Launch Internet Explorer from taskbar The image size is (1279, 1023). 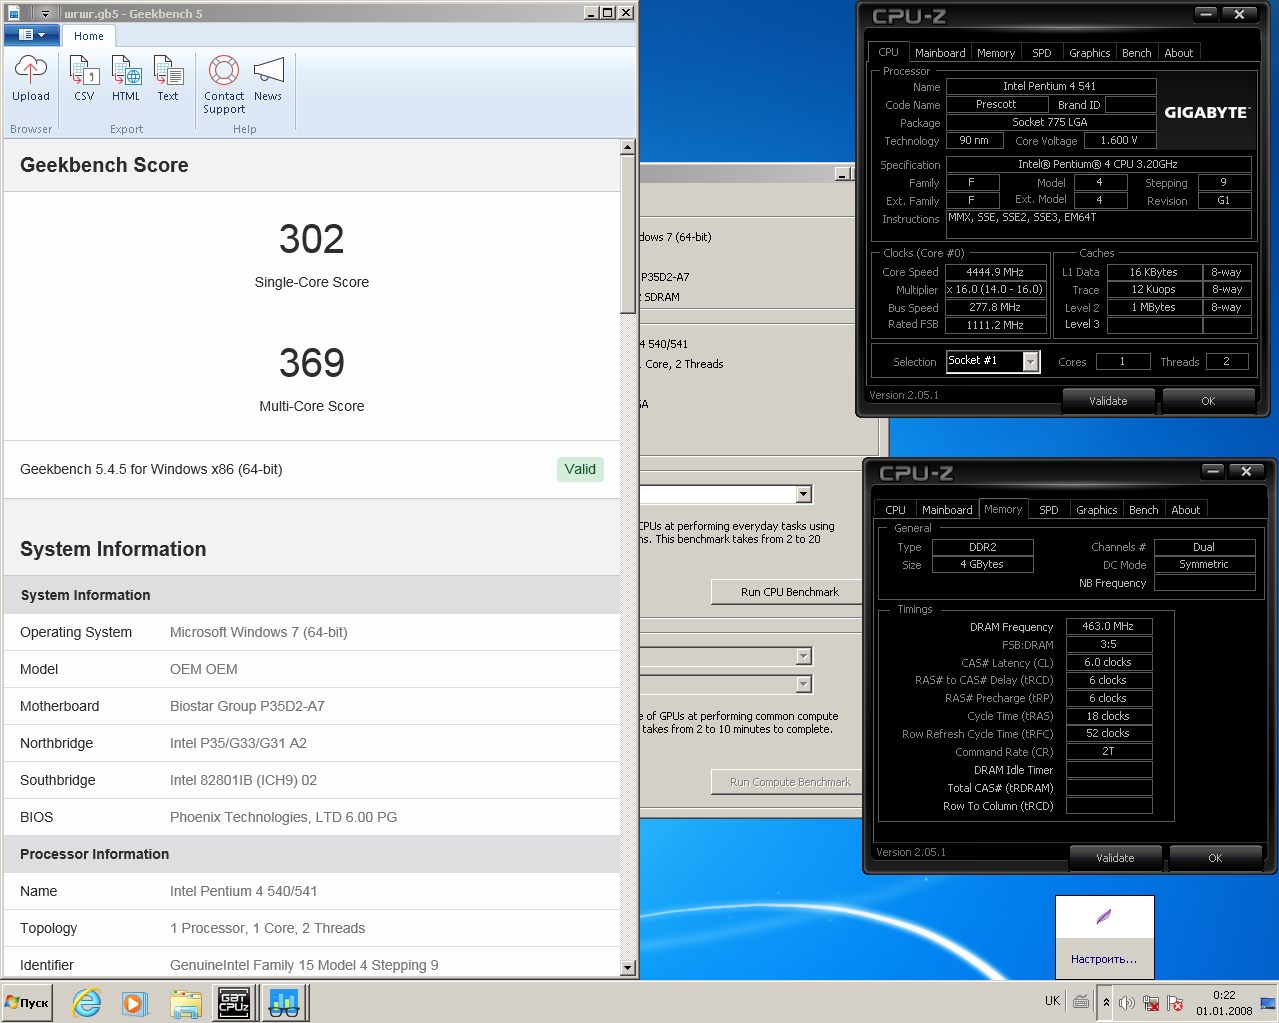tap(87, 1002)
